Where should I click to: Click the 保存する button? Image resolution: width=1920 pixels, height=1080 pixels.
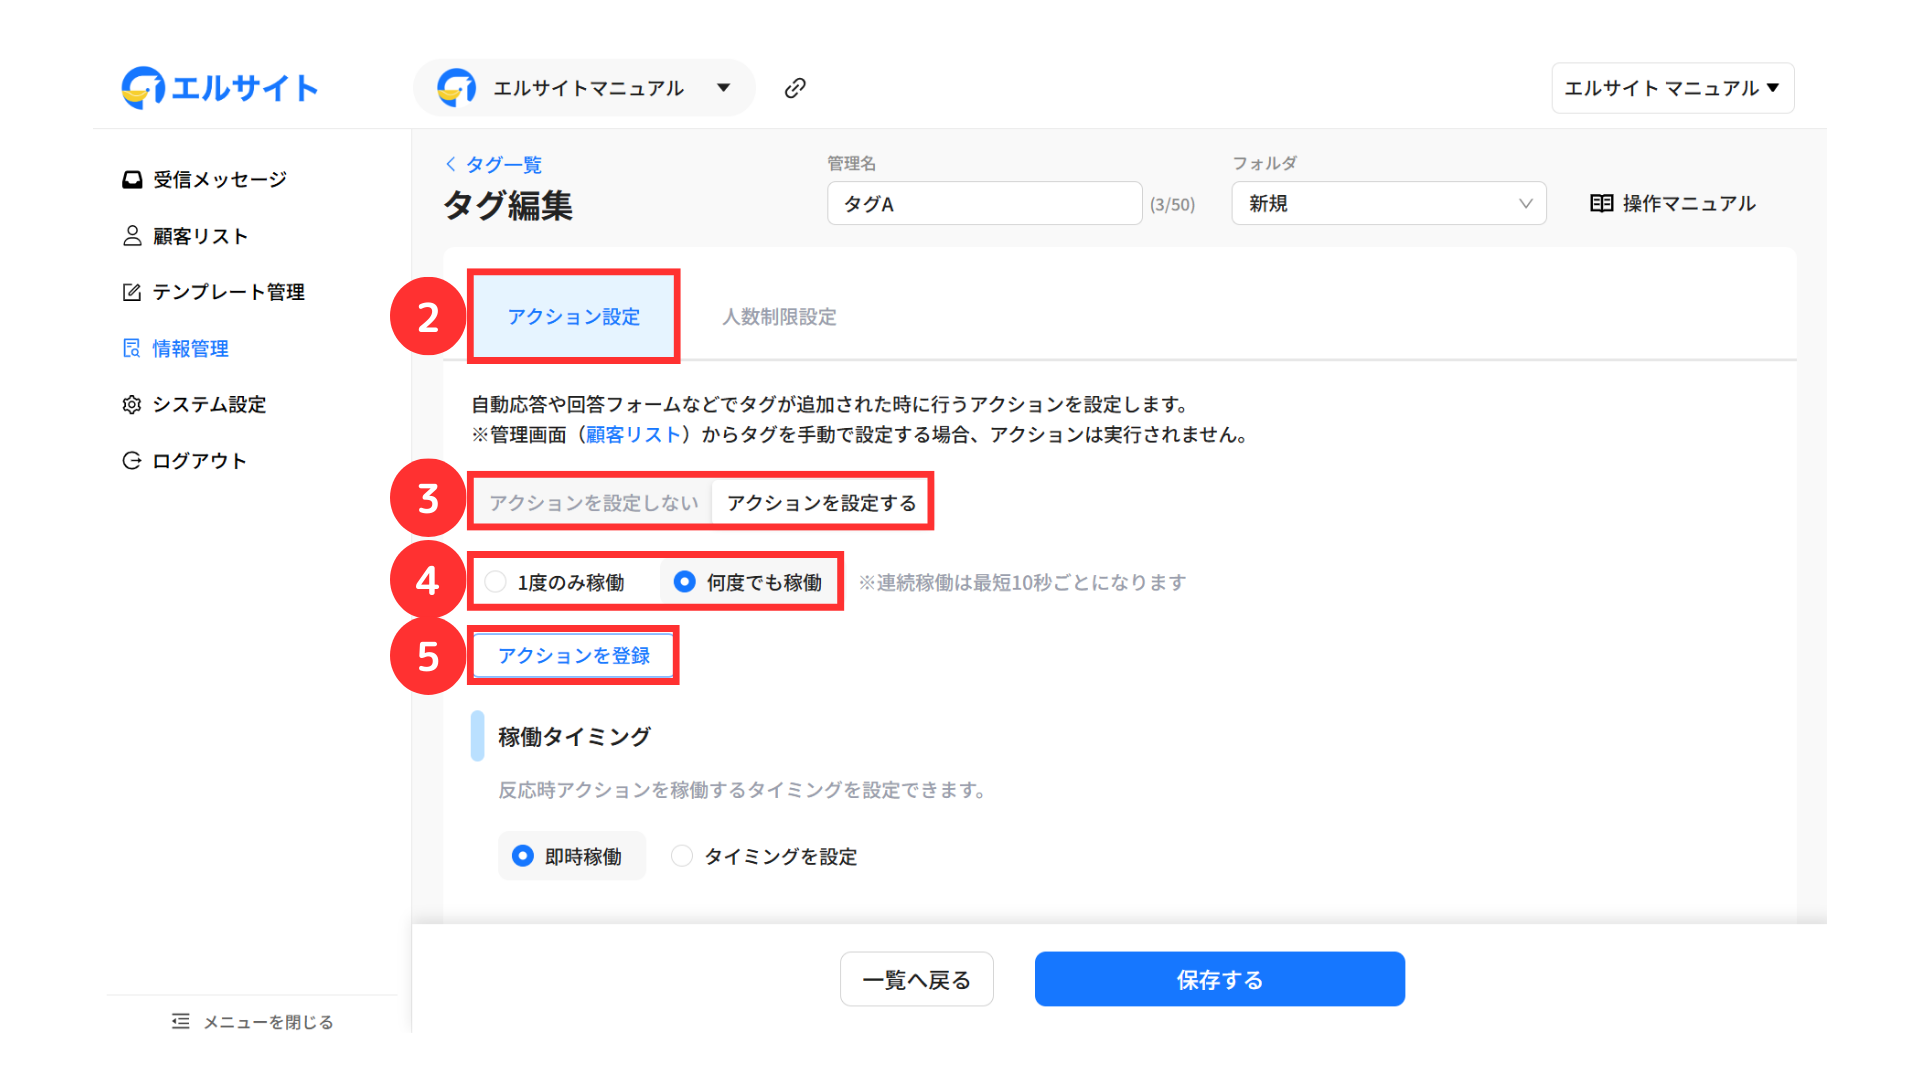[1219, 979]
